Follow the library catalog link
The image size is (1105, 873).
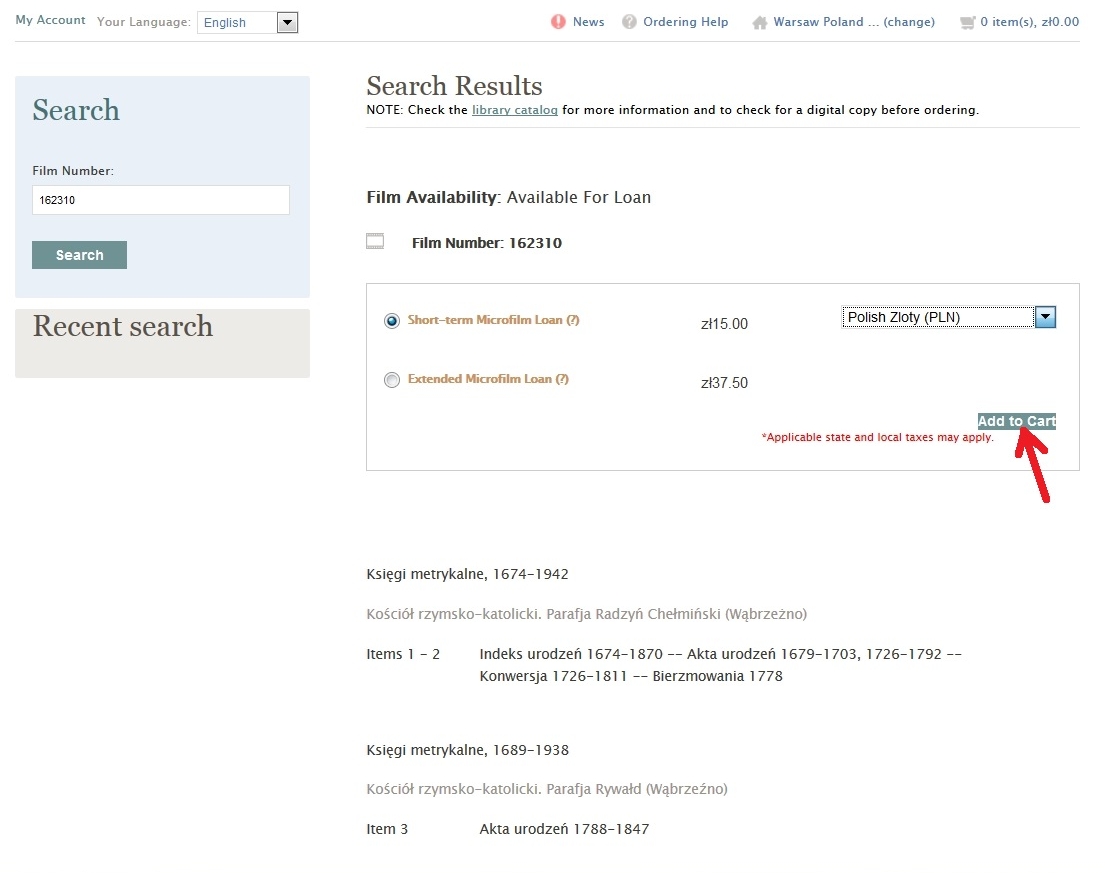click(x=514, y=110)
